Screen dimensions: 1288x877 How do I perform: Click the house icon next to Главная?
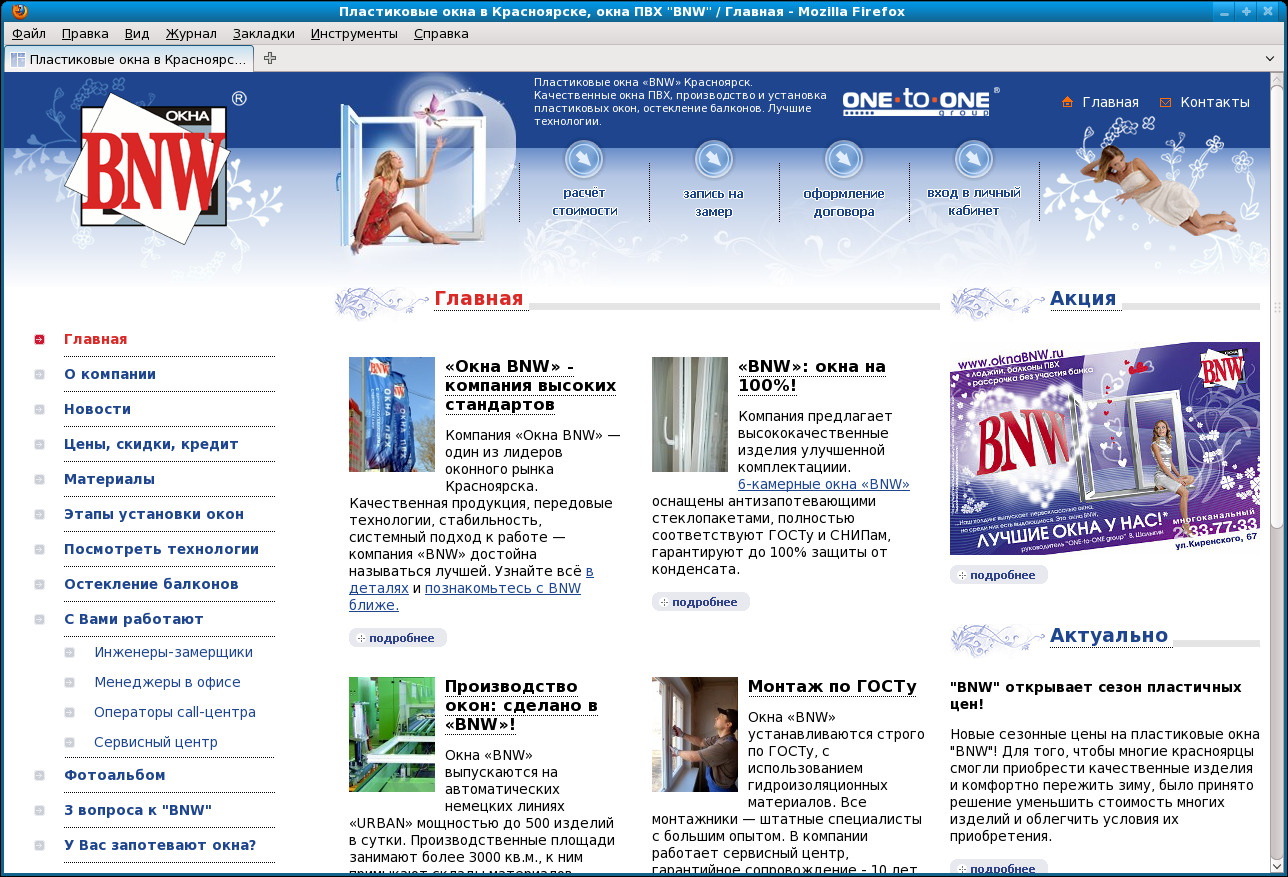point(1067,102)
